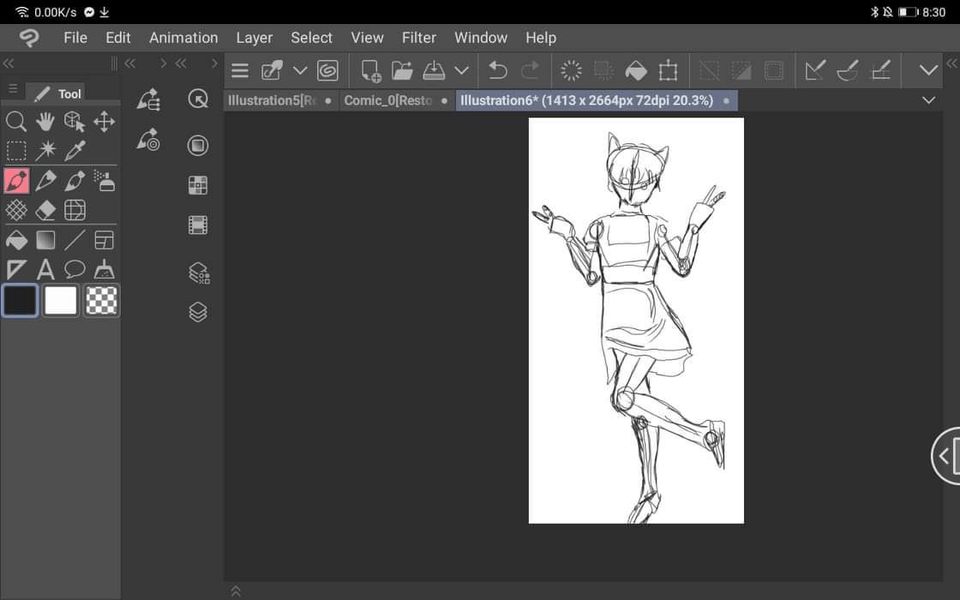The image size is (960, 600).
Task: Select the Gradient tool
Action: 45,241
